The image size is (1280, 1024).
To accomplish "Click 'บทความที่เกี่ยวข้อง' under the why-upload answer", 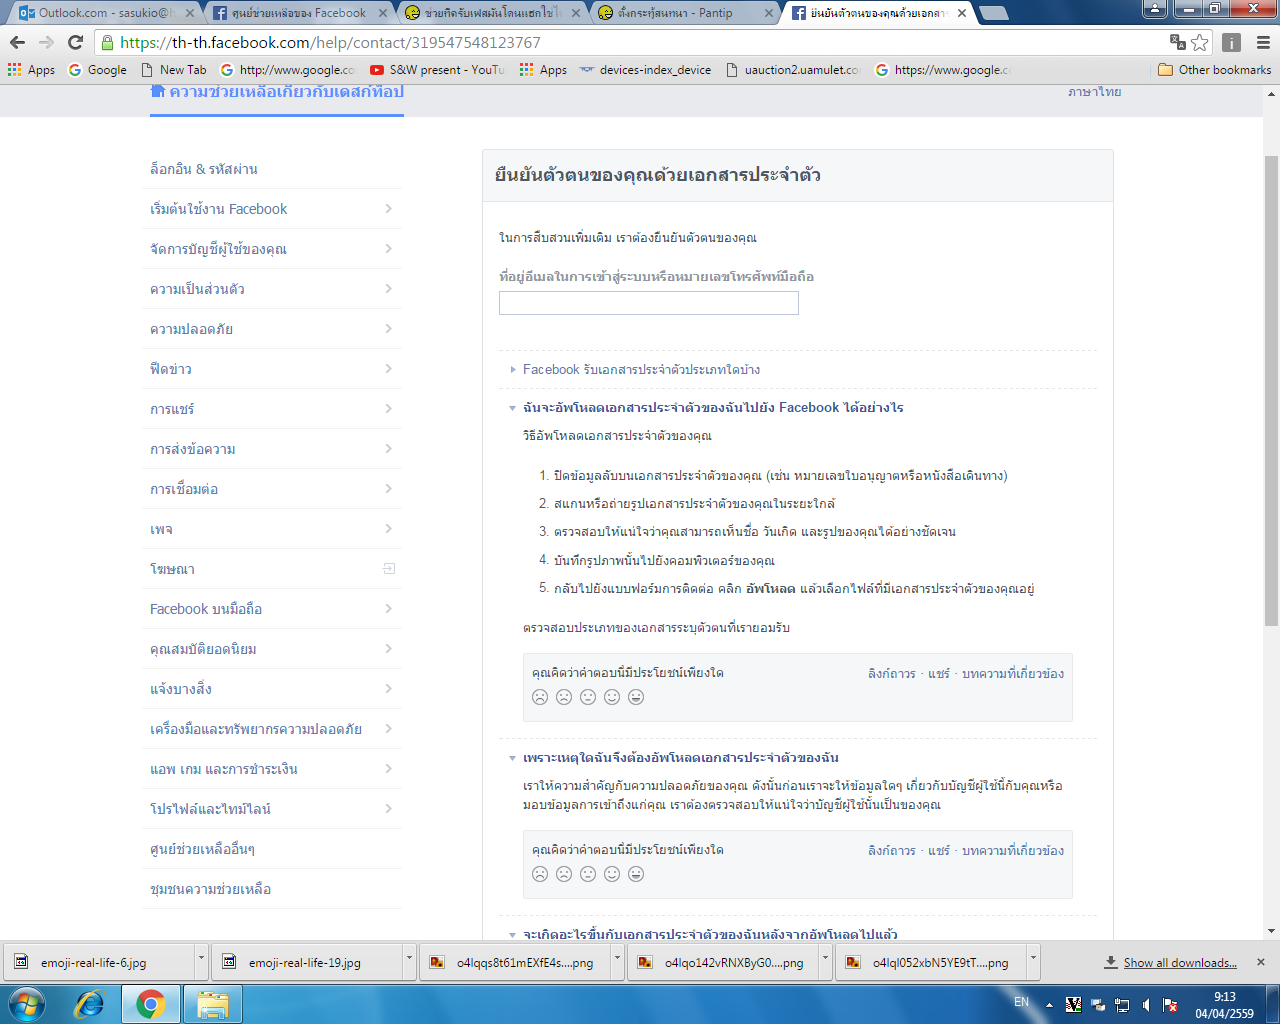I will 1013,850.
